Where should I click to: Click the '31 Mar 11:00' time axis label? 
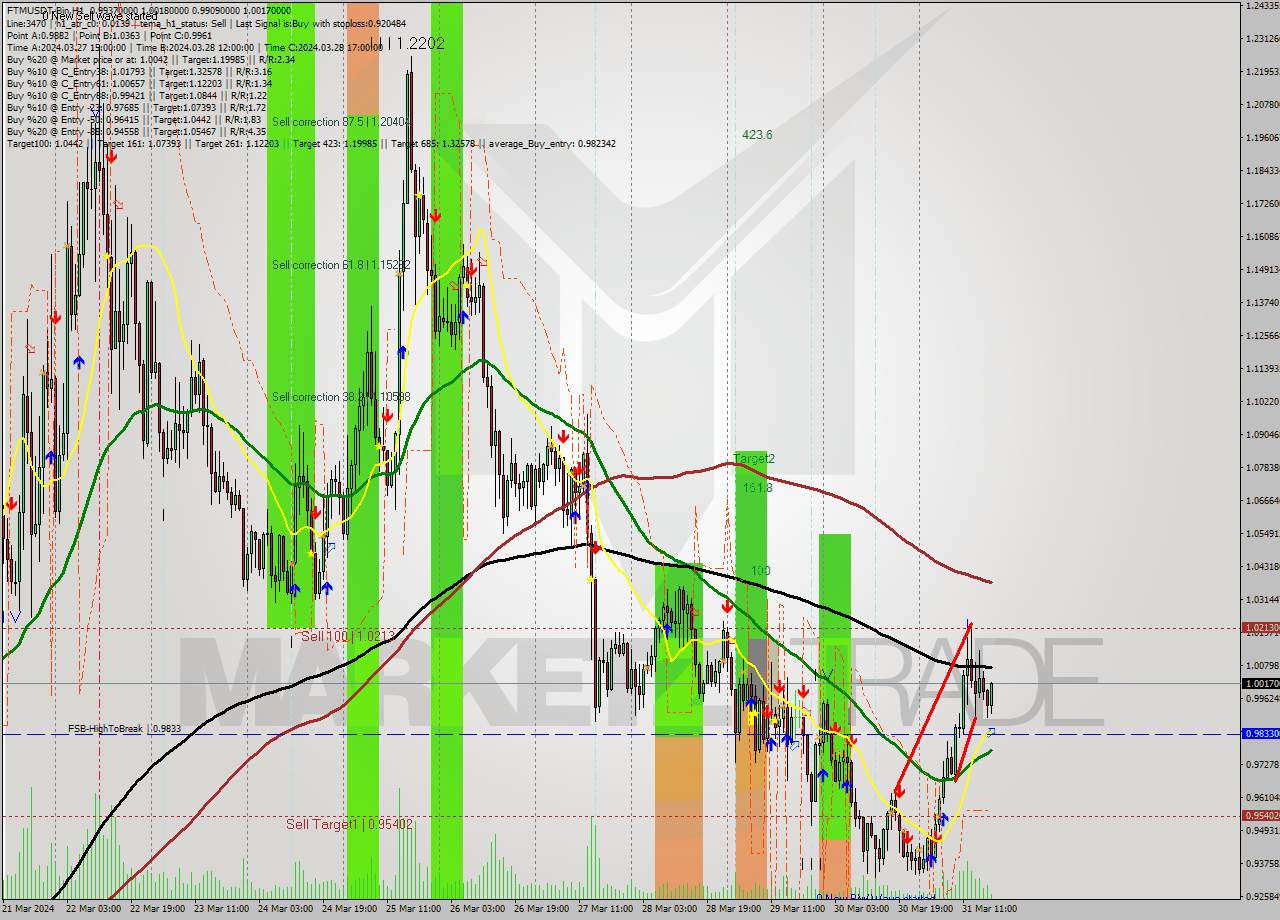pos(989,909)
